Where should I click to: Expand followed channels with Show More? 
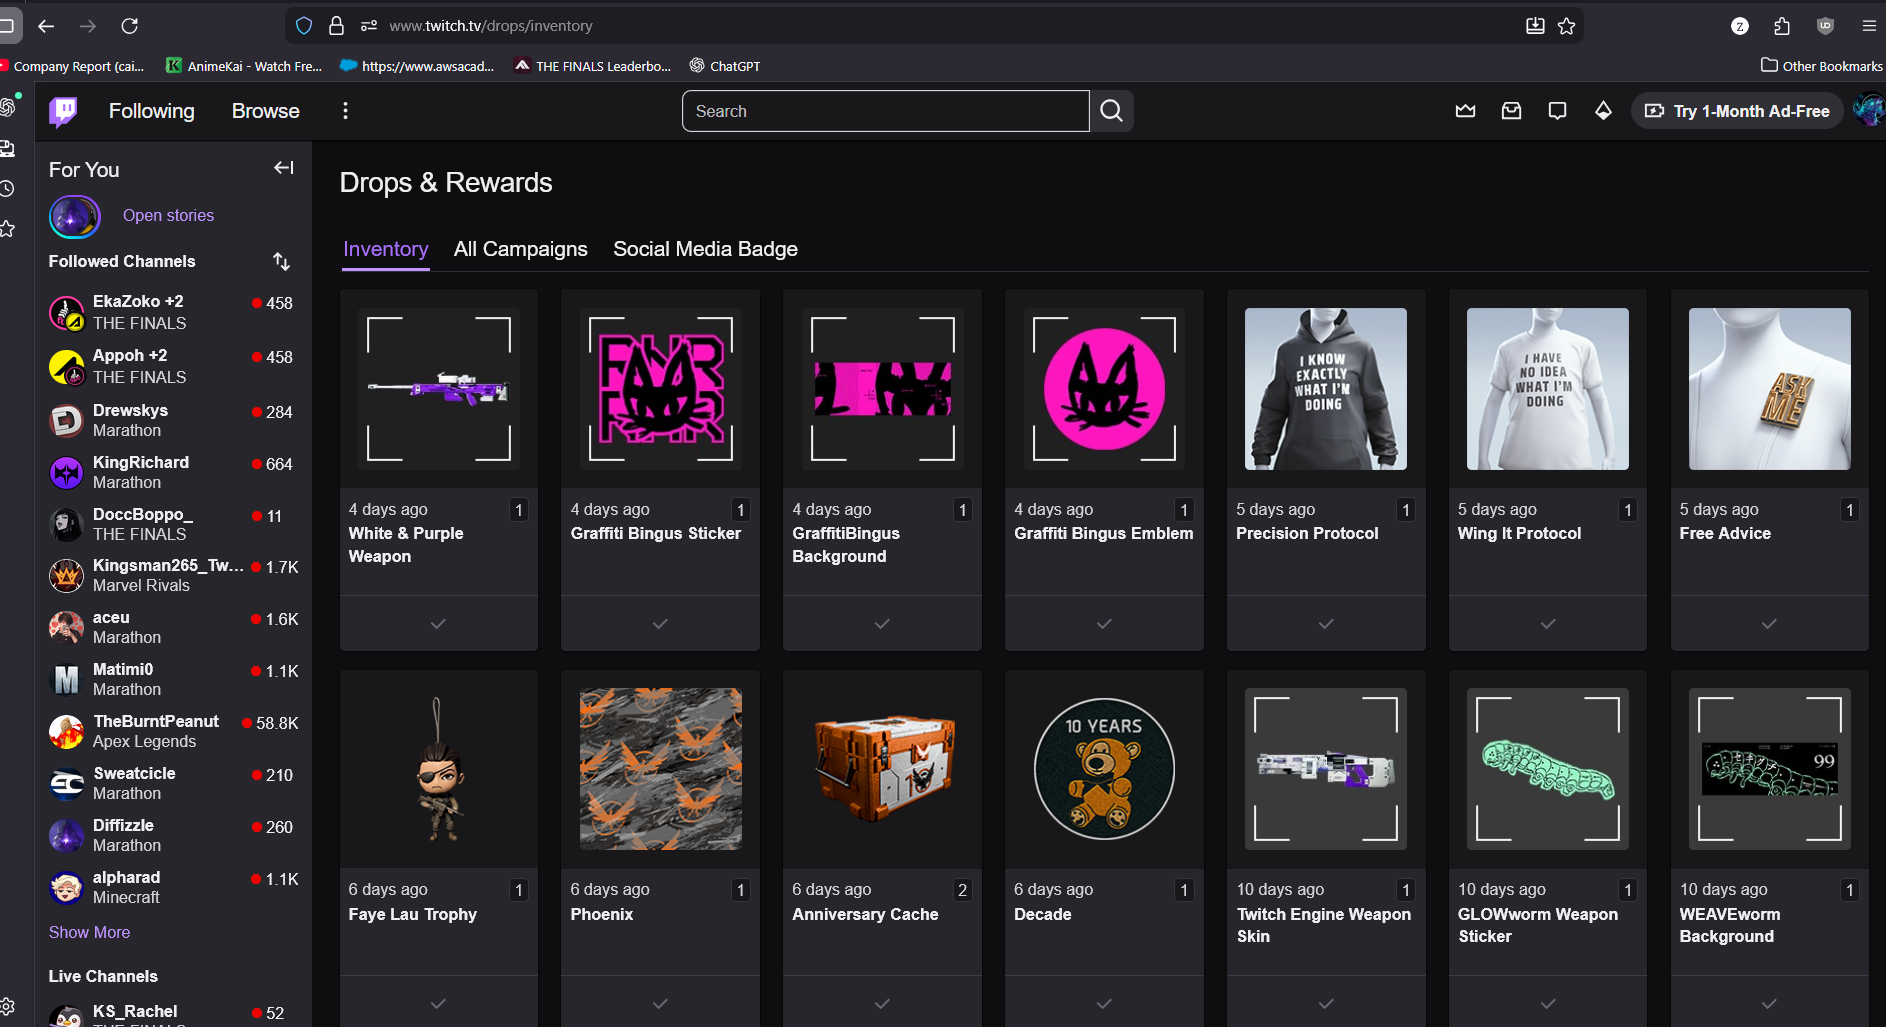pos(89,932)
